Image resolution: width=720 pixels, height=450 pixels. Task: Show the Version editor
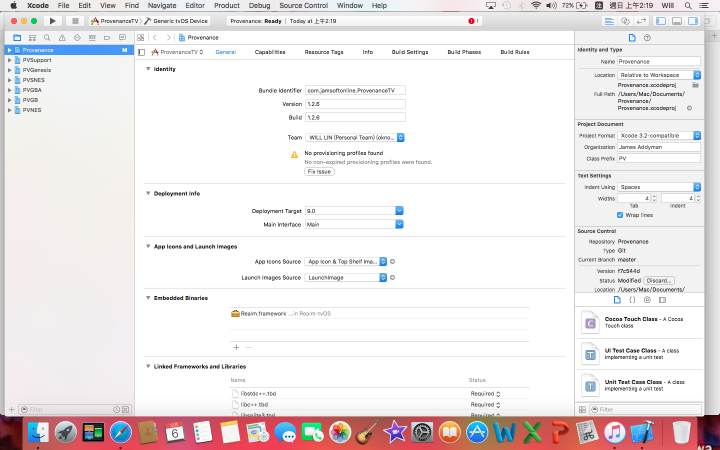coord(641,21)
